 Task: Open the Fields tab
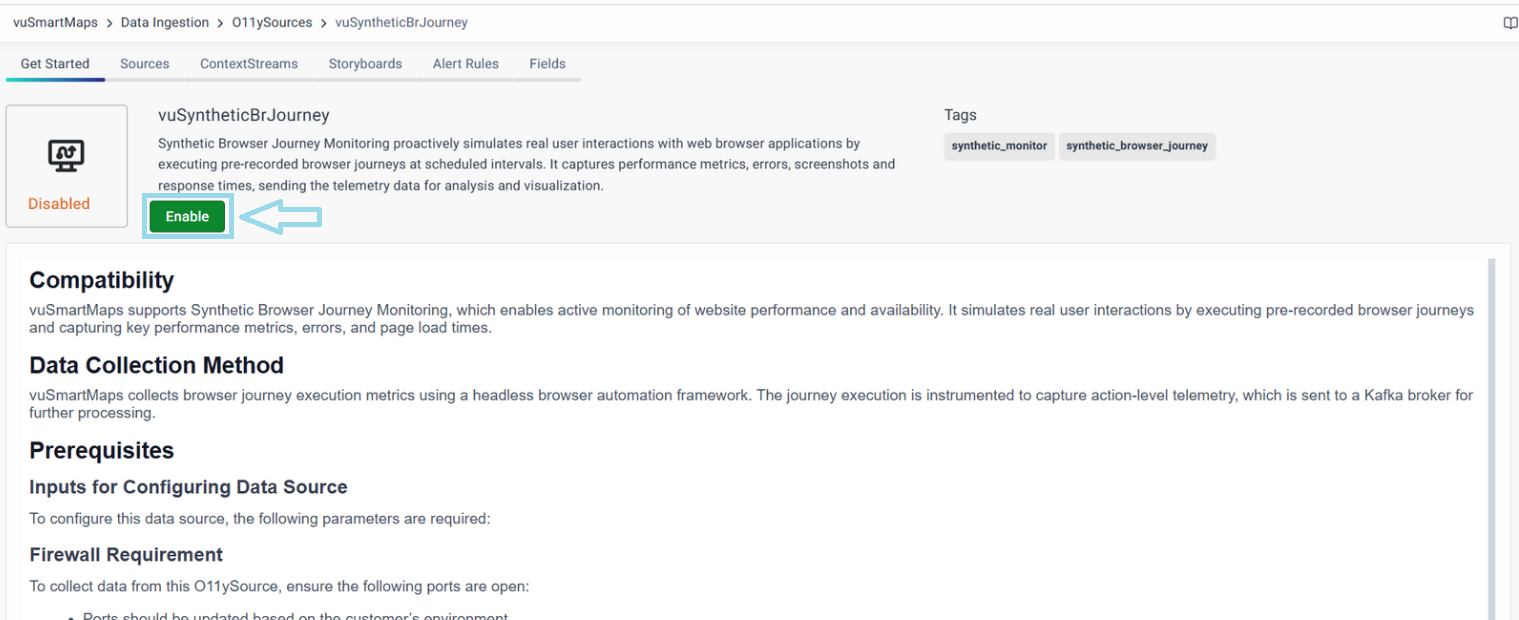coord(547,64)
